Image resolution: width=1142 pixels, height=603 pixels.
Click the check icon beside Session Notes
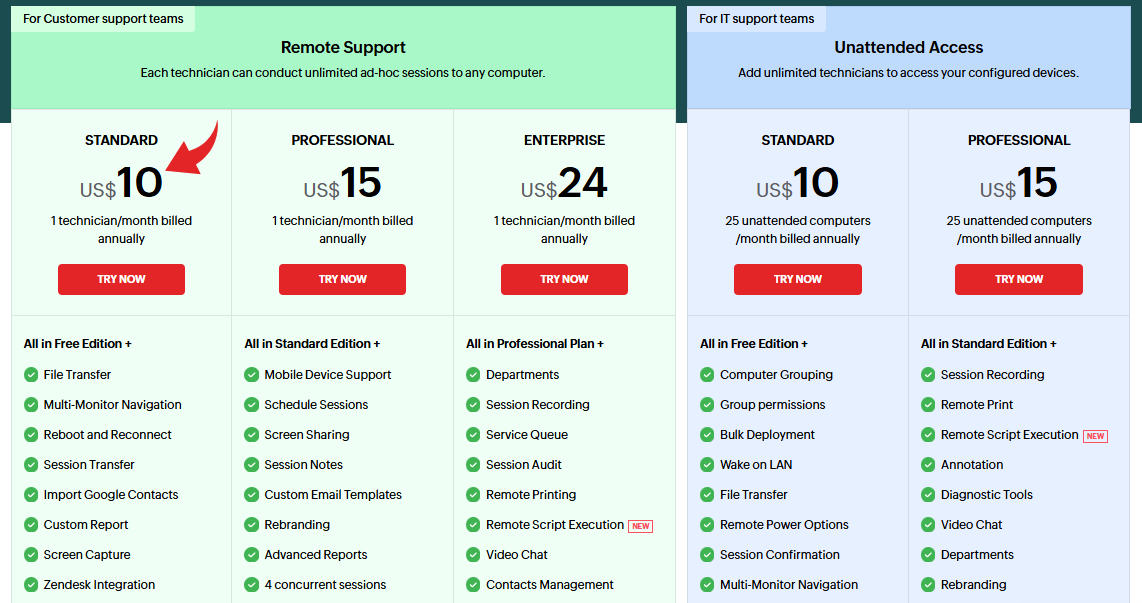point(251,465)
